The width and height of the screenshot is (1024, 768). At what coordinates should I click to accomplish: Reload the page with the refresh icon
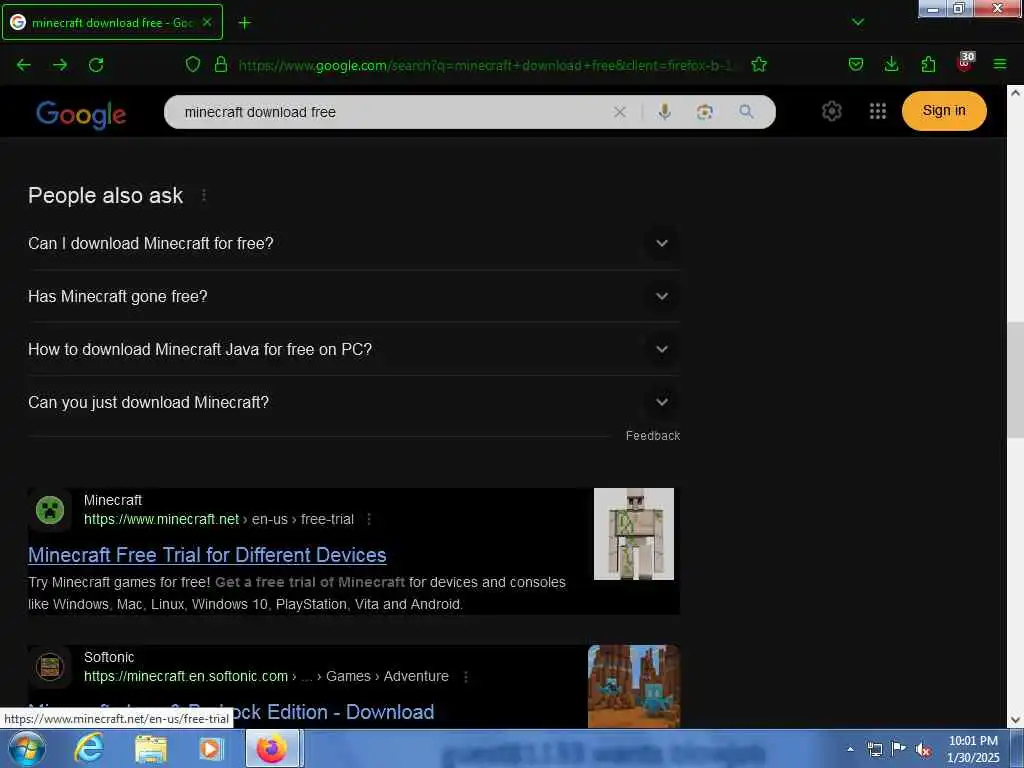[96, 65]
